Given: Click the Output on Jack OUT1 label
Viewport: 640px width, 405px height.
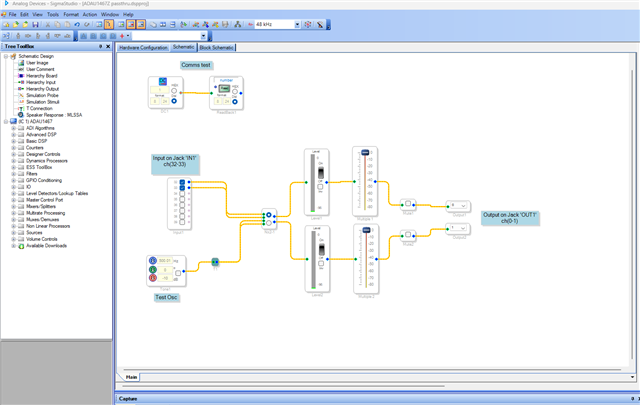Looking at the screenshot, I should (x=510, y=218).
